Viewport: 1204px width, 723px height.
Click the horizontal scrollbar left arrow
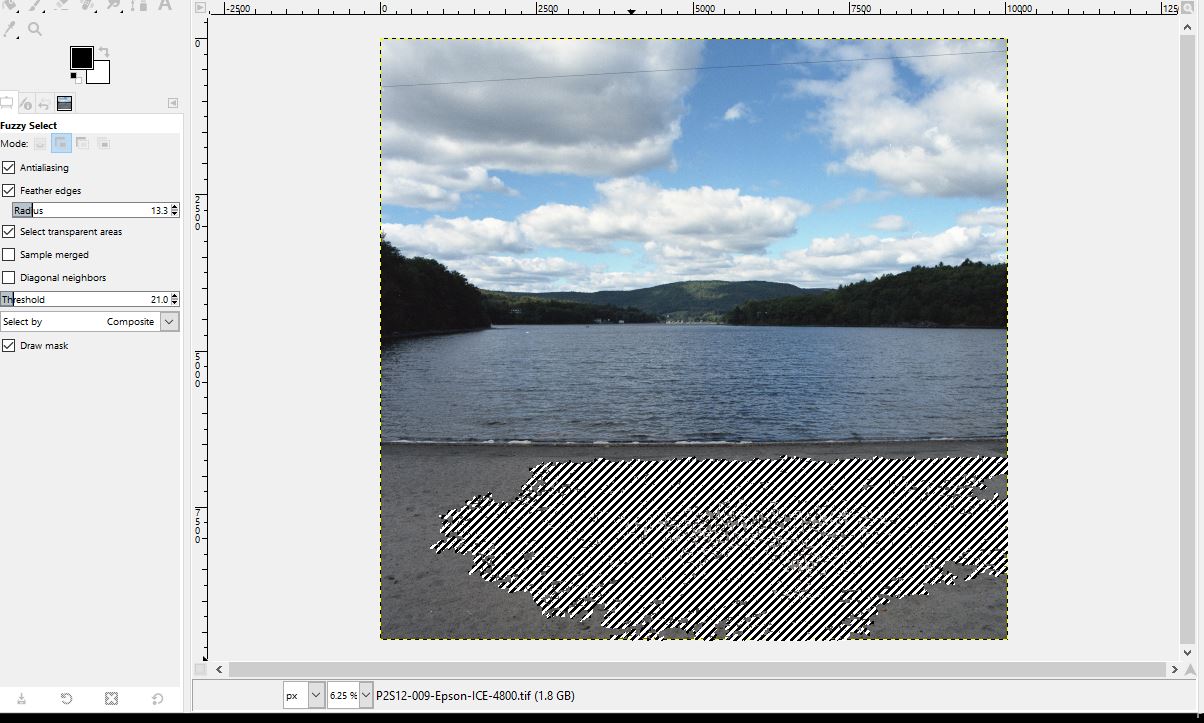pyautogui.click(x=220, y=669)
